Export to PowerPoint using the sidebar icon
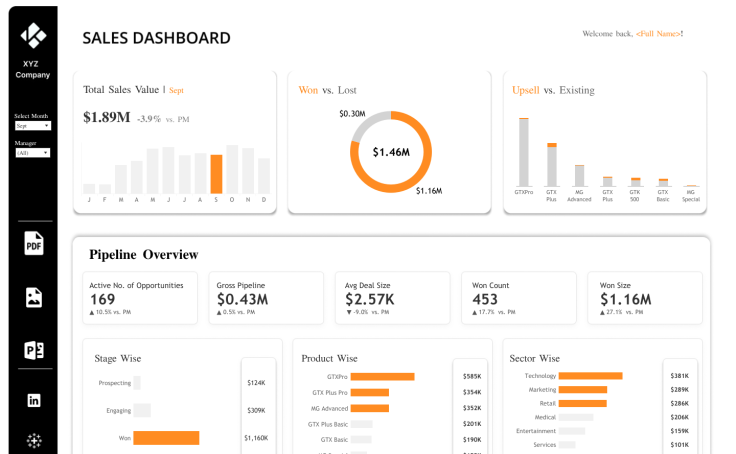Screen dimensions: 736x454 (x=34, y=350)
